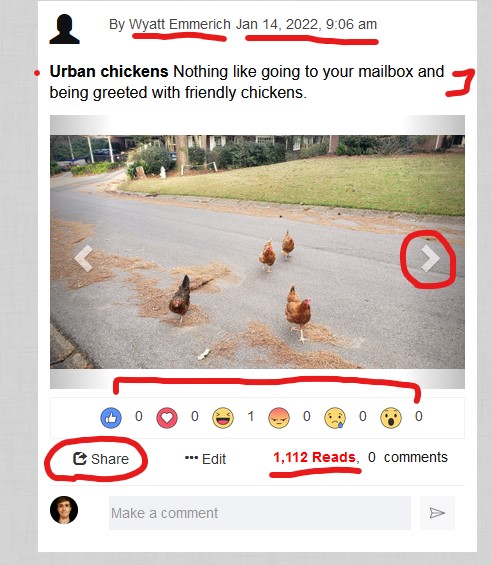Click the commenter's profile picture
This screenshot has height=565, width=492.
pos(64,510)
